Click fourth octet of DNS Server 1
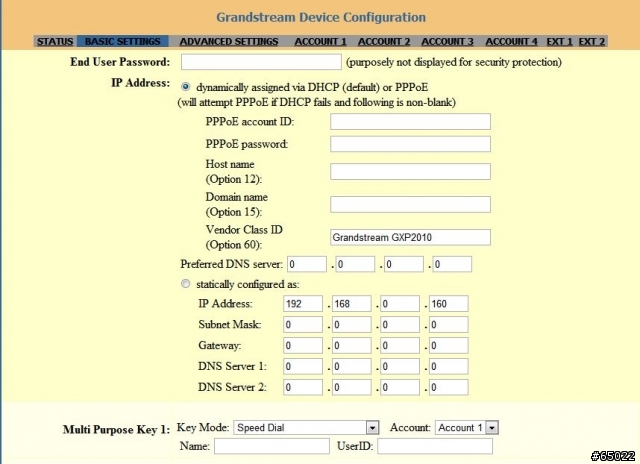Viewport: 640px width, 464px height. pos(449,366)
